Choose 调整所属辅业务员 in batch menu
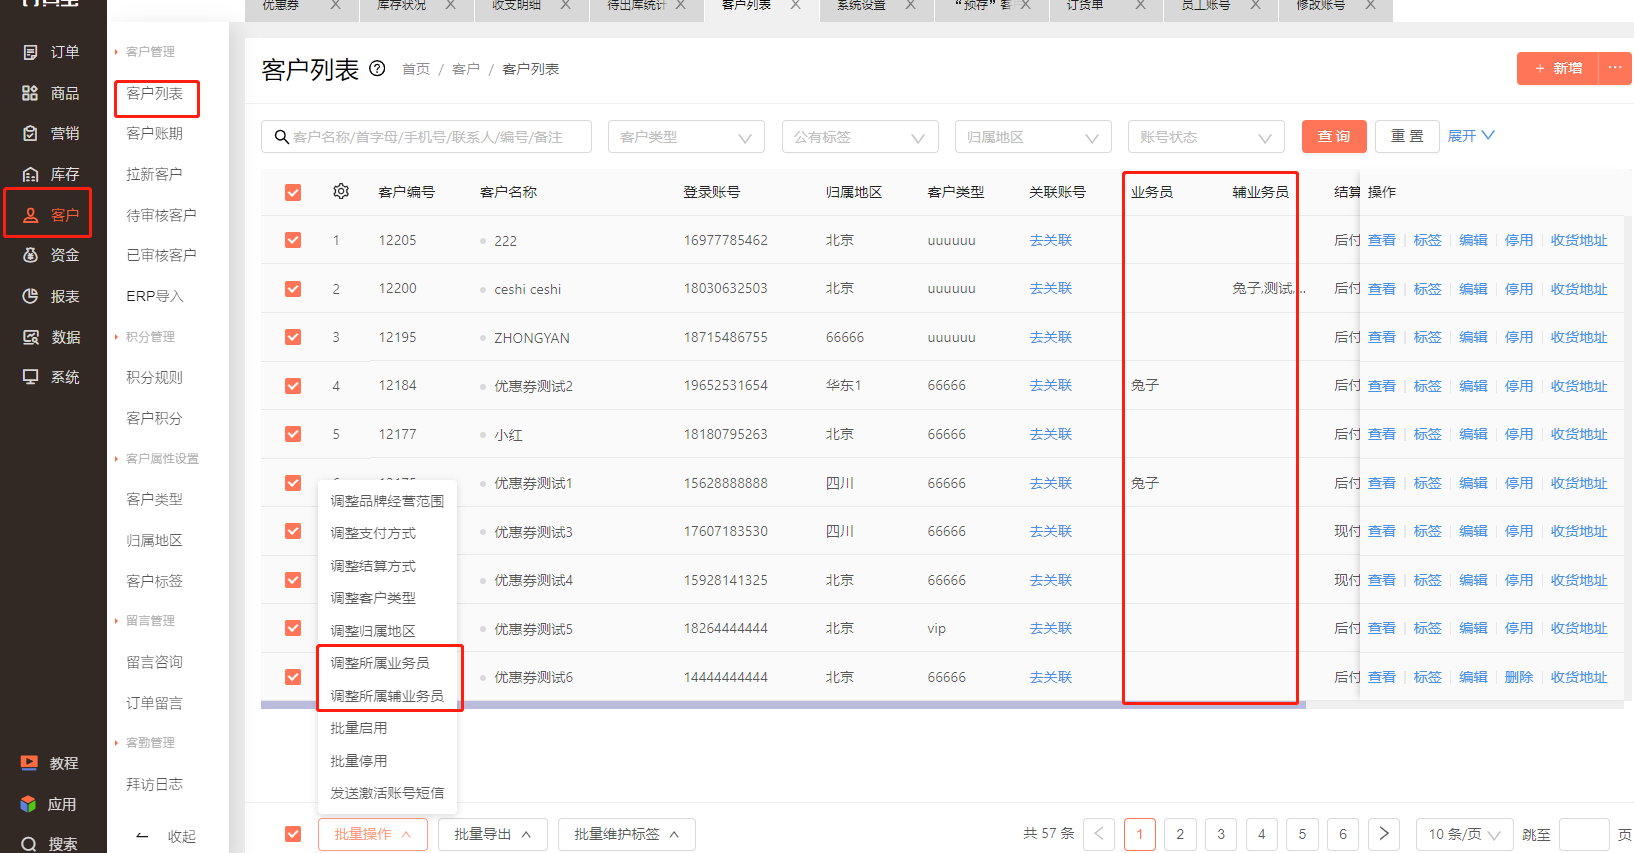1634x853 pixels. (x=388, y=696)
